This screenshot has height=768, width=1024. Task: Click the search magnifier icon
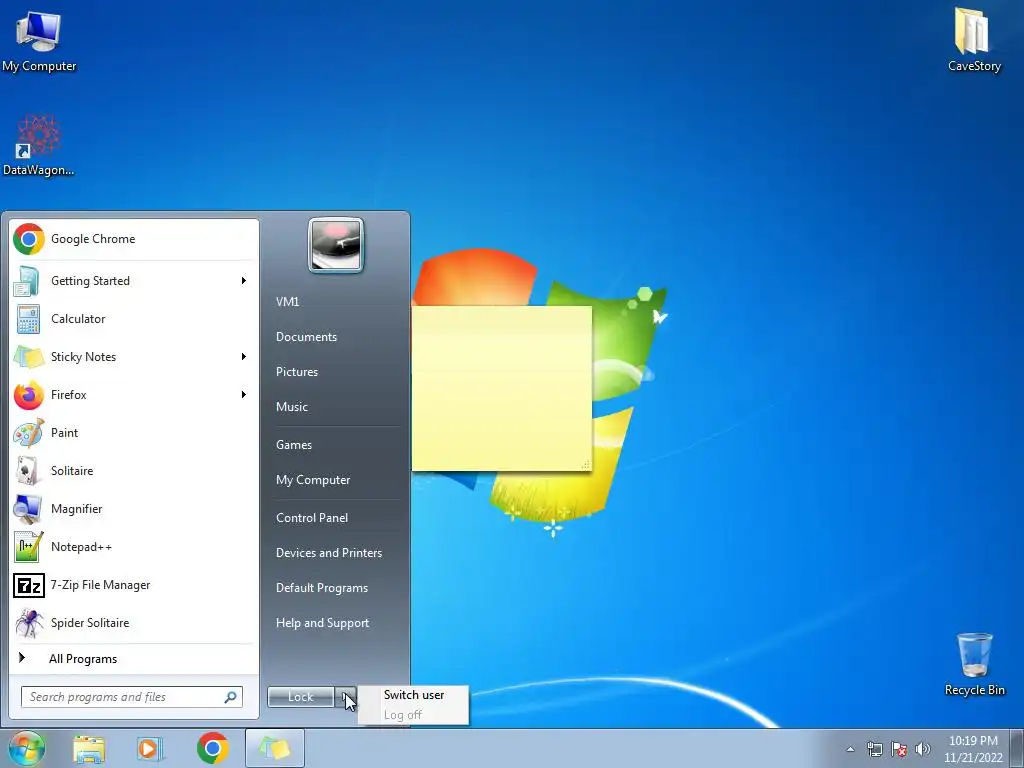[x=231, y=697]
